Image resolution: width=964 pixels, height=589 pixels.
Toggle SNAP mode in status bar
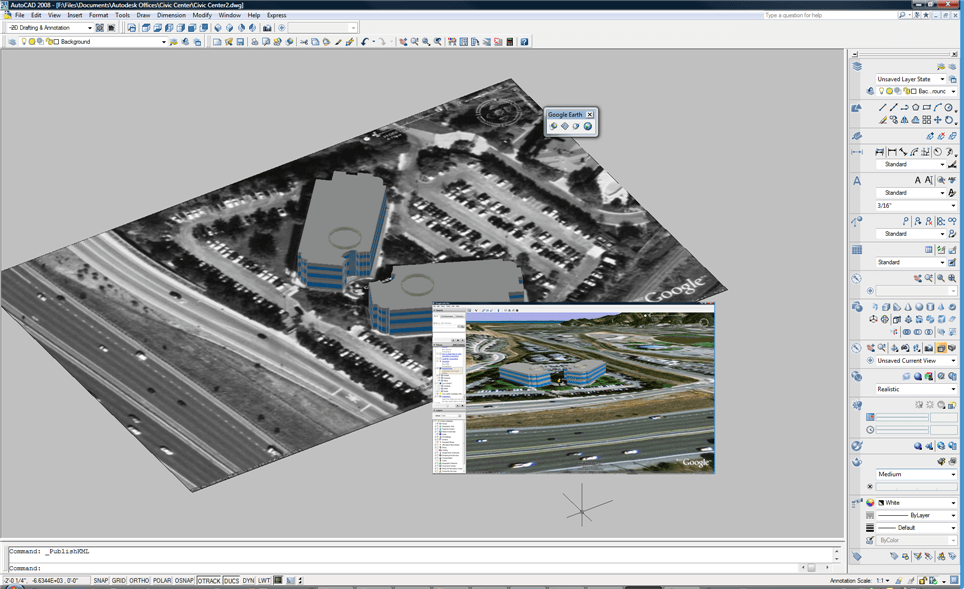[x=101, y=580]
